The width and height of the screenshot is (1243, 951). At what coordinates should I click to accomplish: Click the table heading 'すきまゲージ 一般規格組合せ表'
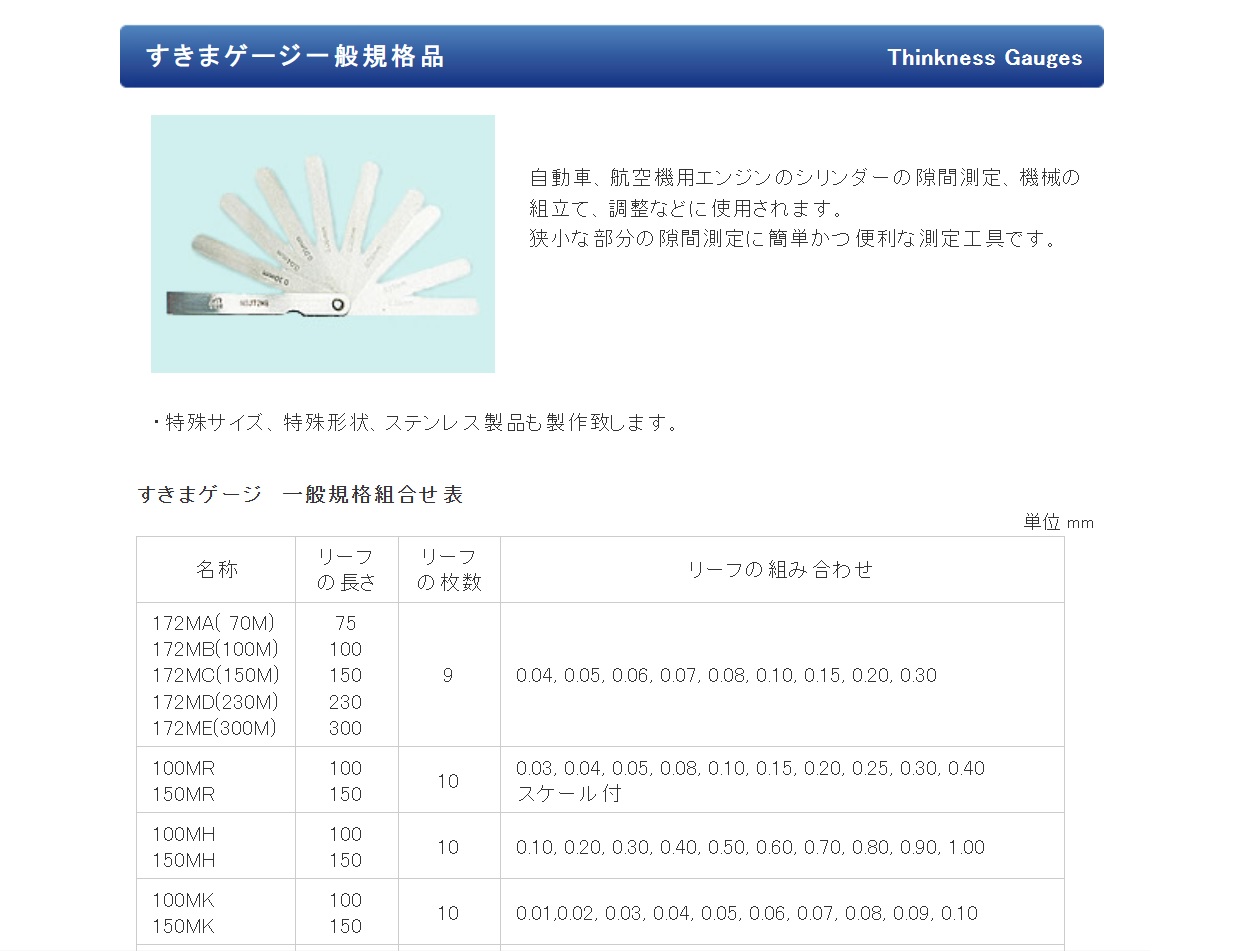tap(300, 495)
